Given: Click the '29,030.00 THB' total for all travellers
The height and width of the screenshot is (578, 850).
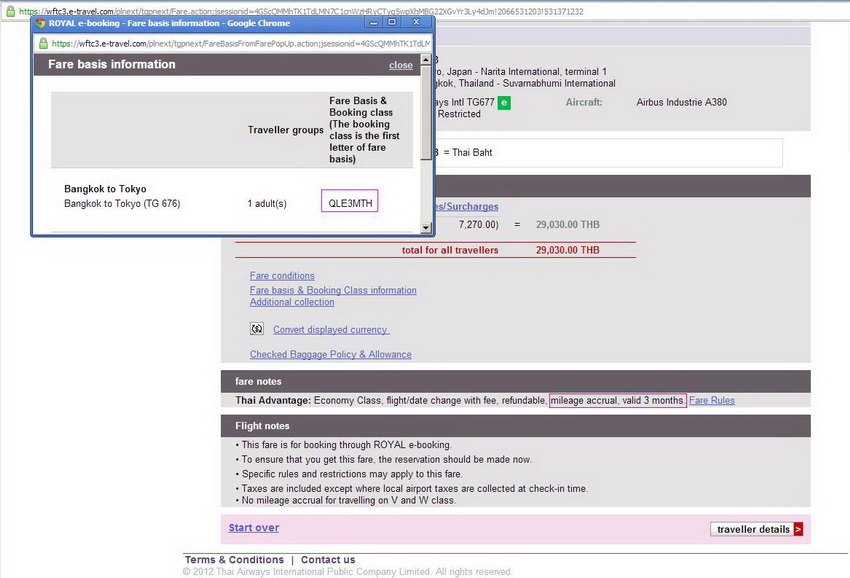Looking at the screenshot, I should pos(568,250).
